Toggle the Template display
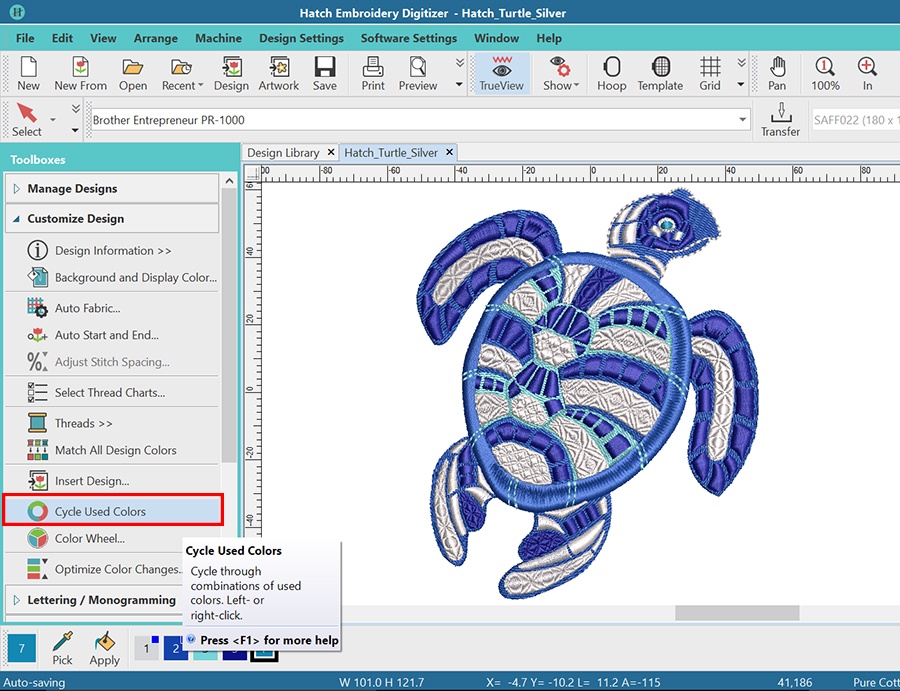This screenshot has width=900, height=691. (x=660, y=73)
